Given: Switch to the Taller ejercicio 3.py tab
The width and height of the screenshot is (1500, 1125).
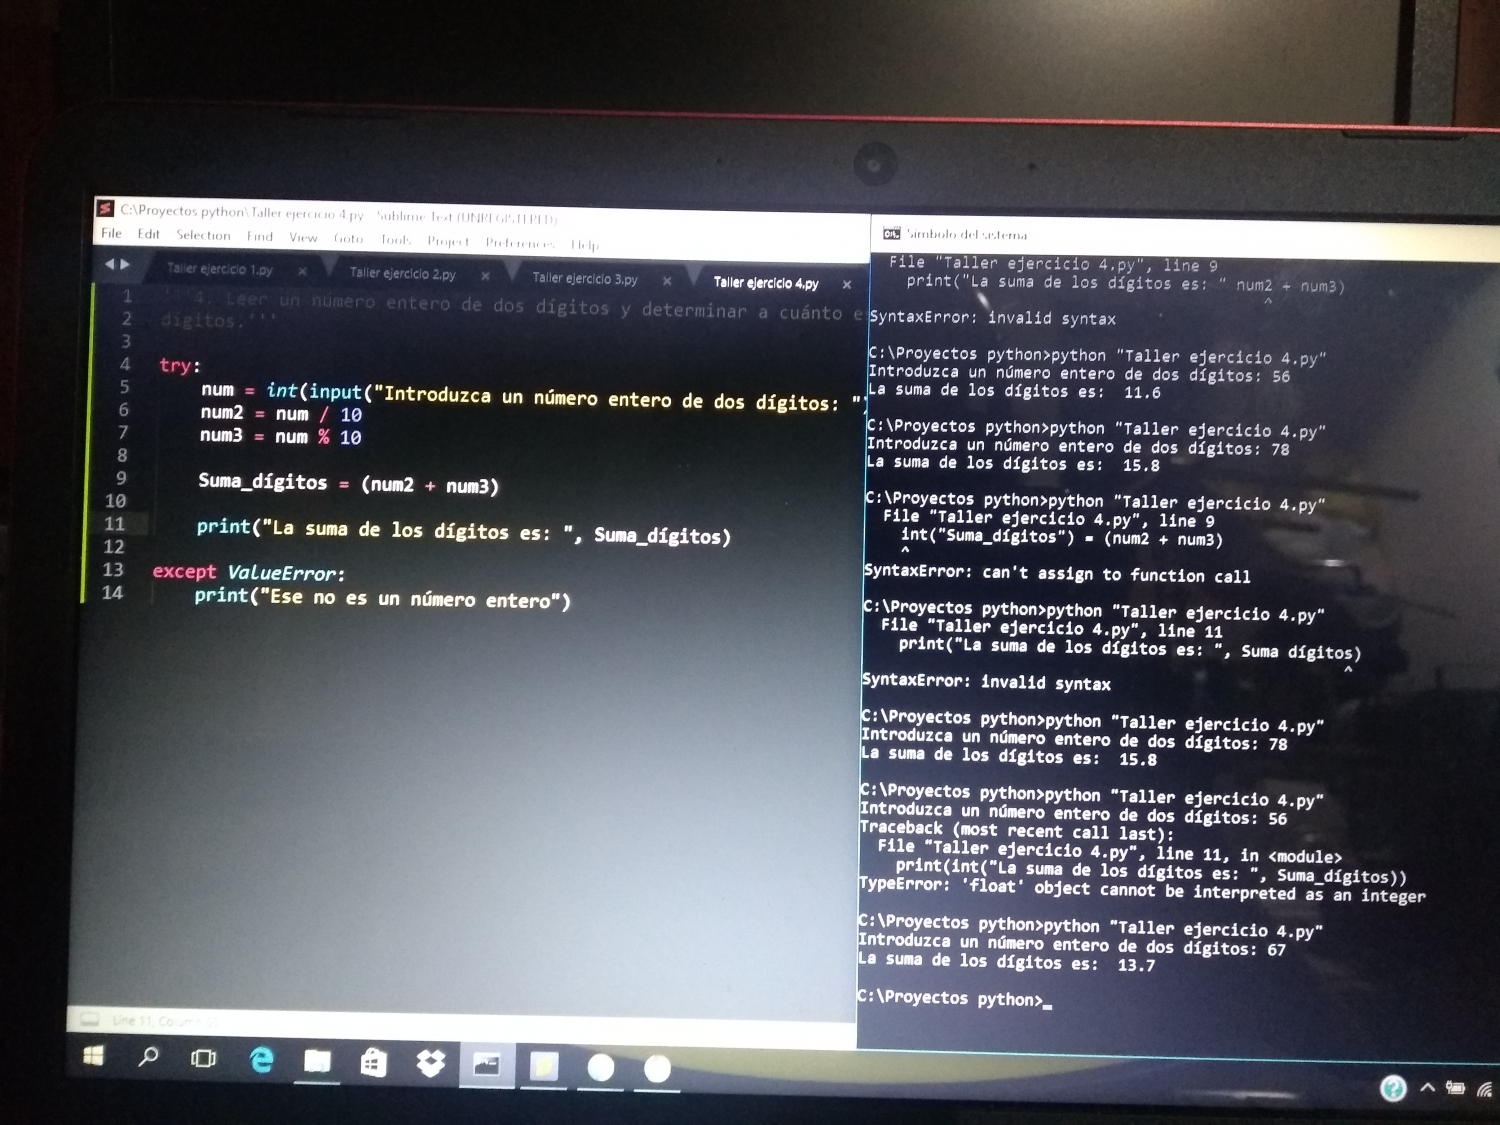Looking at the screenshot, I should point(584,278).
